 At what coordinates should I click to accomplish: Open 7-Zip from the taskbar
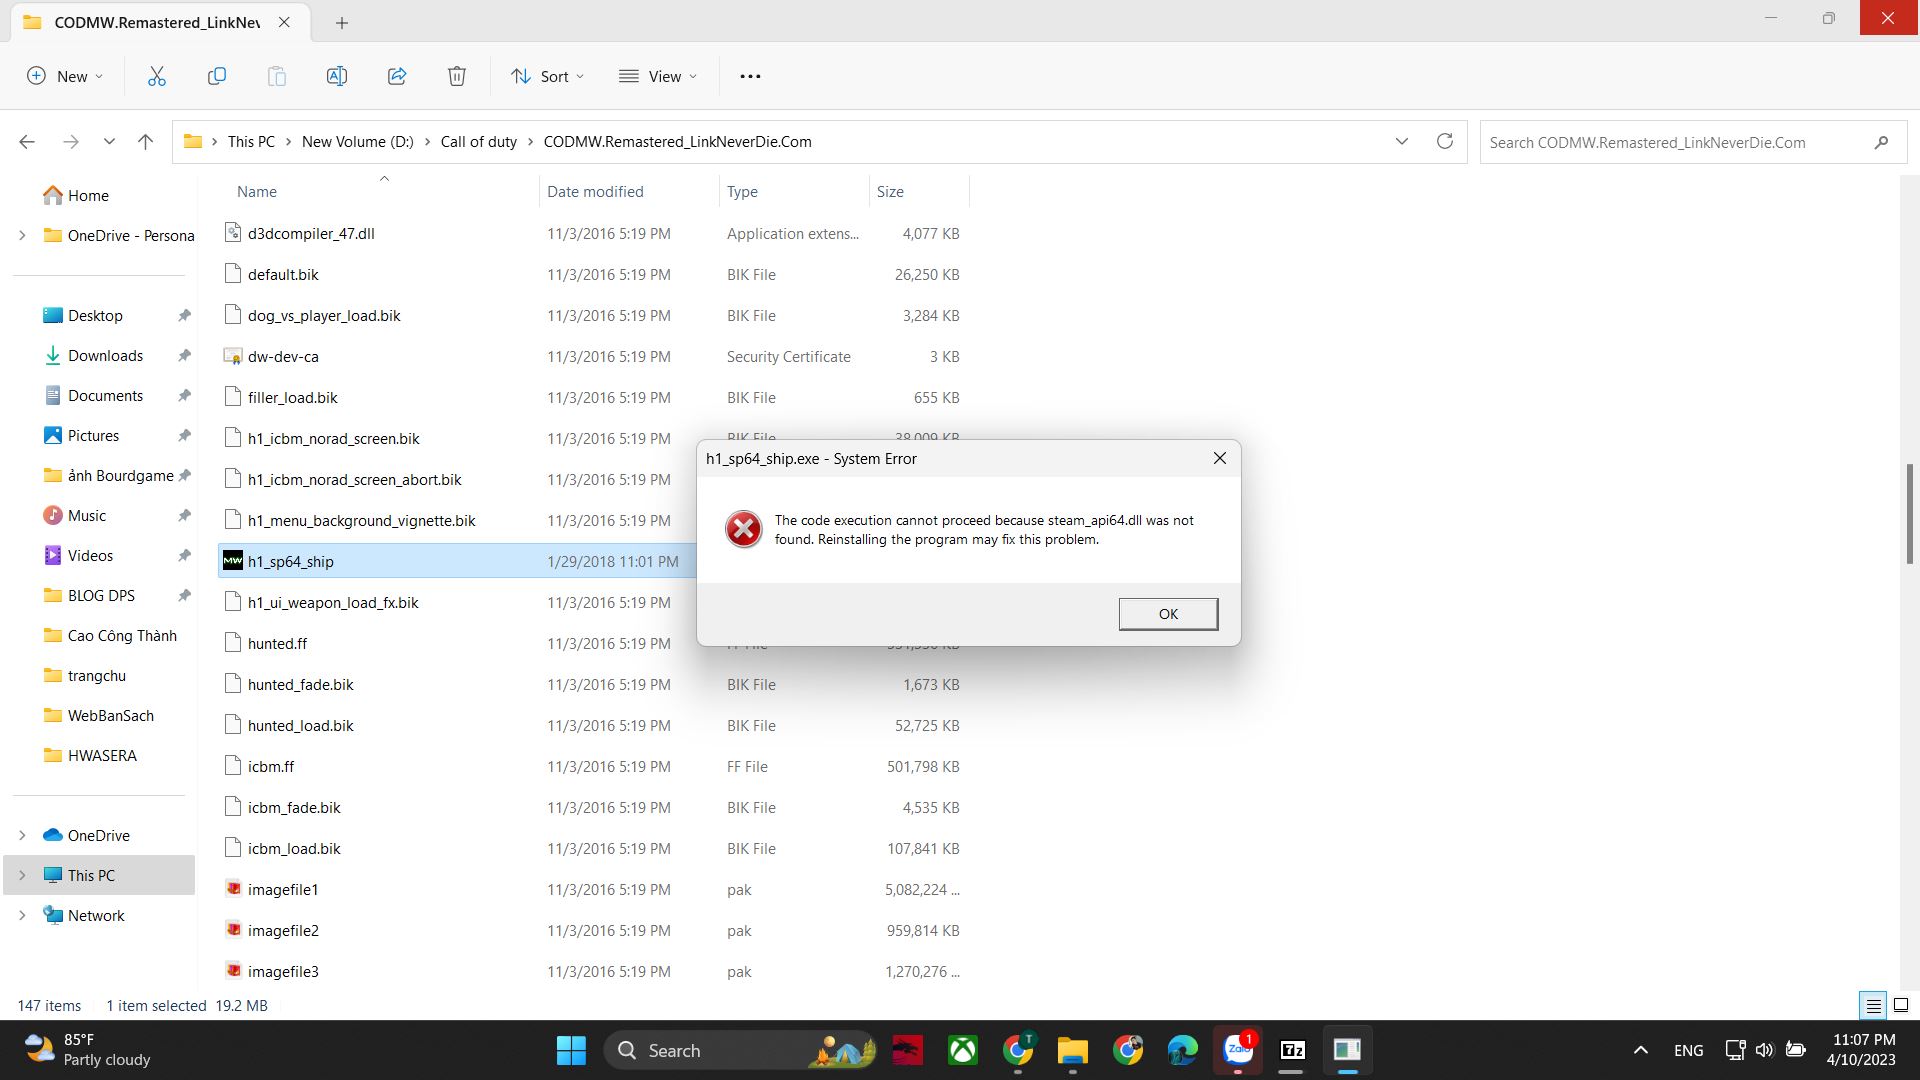[x=1292, y=1050]
